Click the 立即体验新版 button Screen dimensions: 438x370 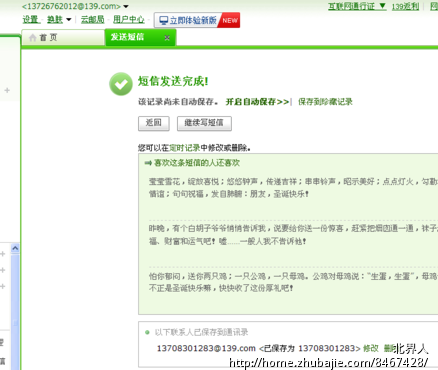[197, 20]
